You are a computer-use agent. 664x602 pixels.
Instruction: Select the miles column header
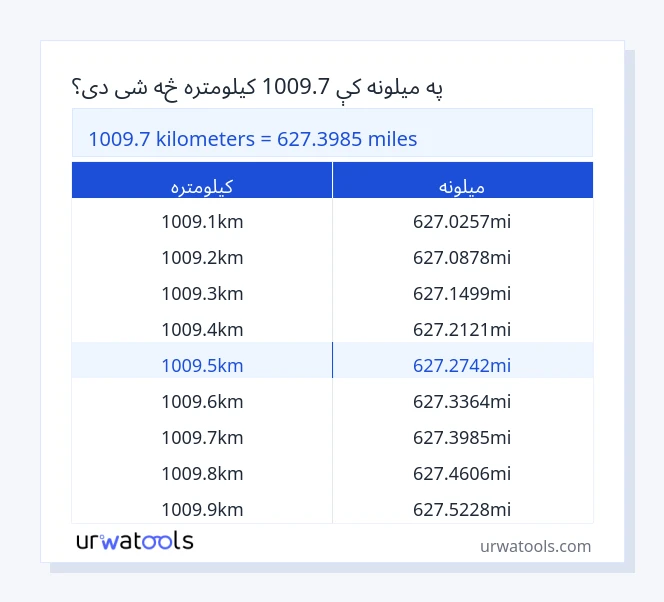(x=462, y=185)
